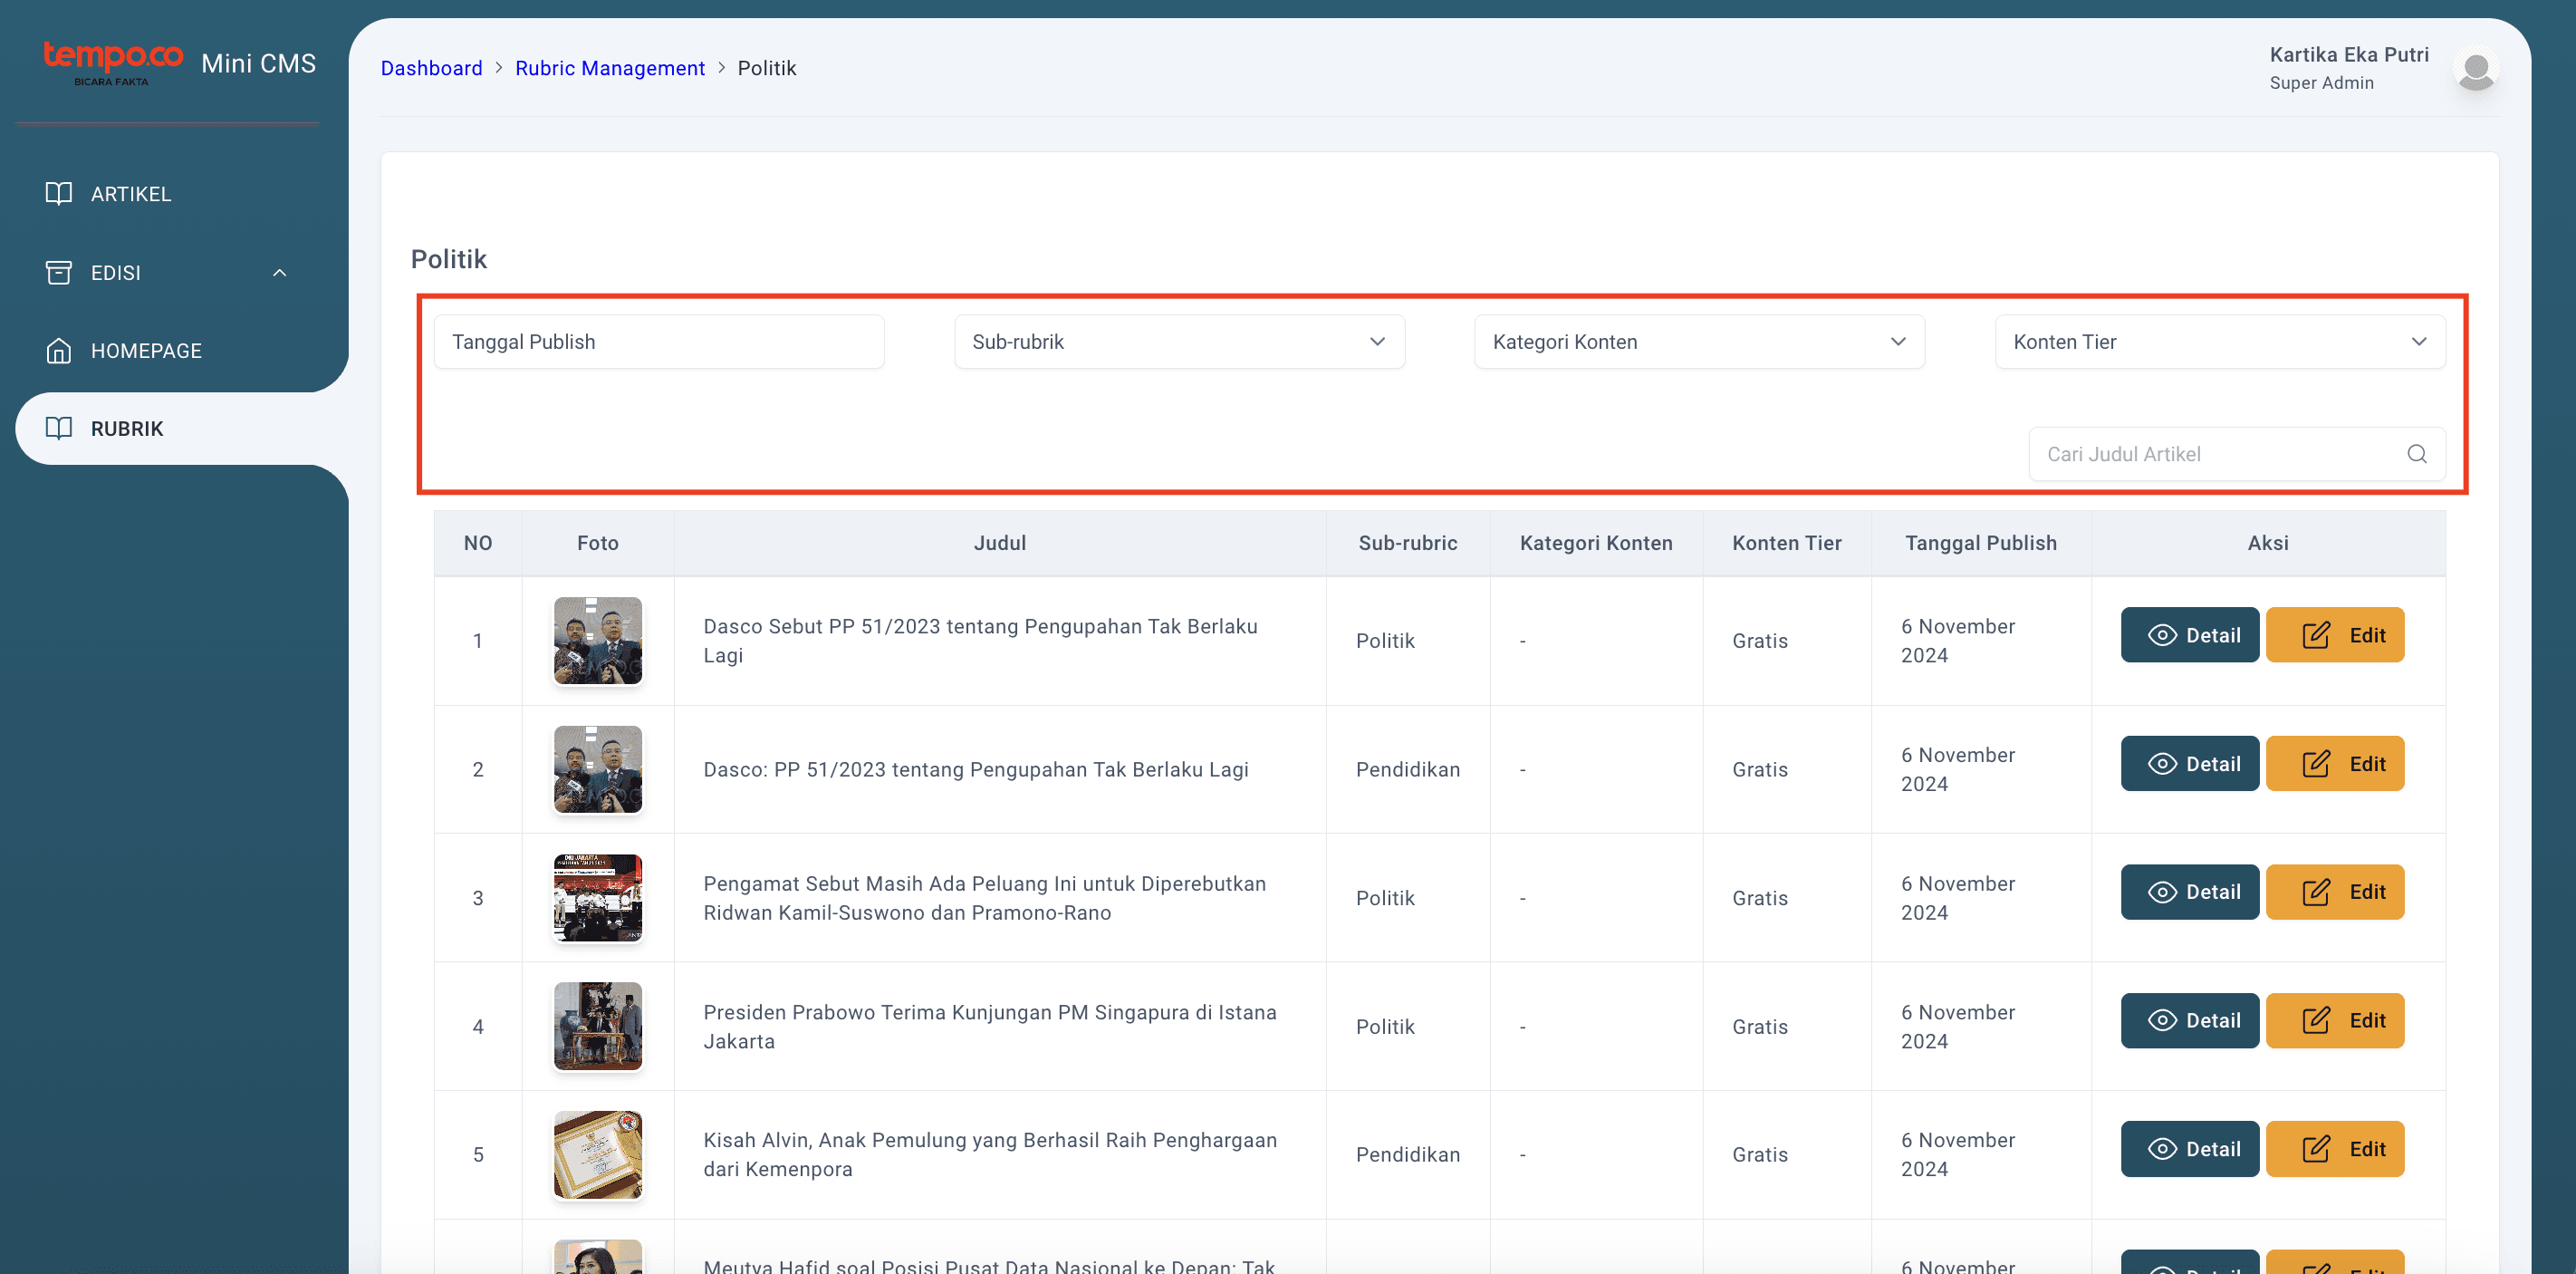2576x1274 pixels.
Task: Click the EDISI archive icon in sidebar
Action: (x=59, y=272)
